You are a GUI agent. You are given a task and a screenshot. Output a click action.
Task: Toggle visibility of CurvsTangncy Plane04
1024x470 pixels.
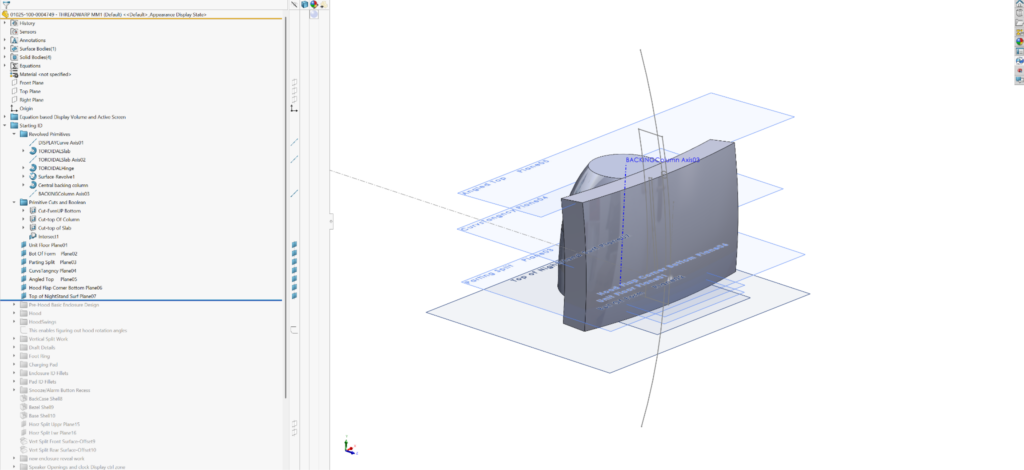(x=295, y=270)
